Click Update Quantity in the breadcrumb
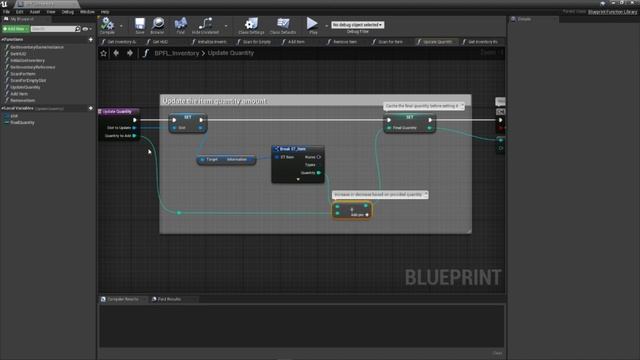Viewport: 640px width, 360px height. click(x=231, y=53)
